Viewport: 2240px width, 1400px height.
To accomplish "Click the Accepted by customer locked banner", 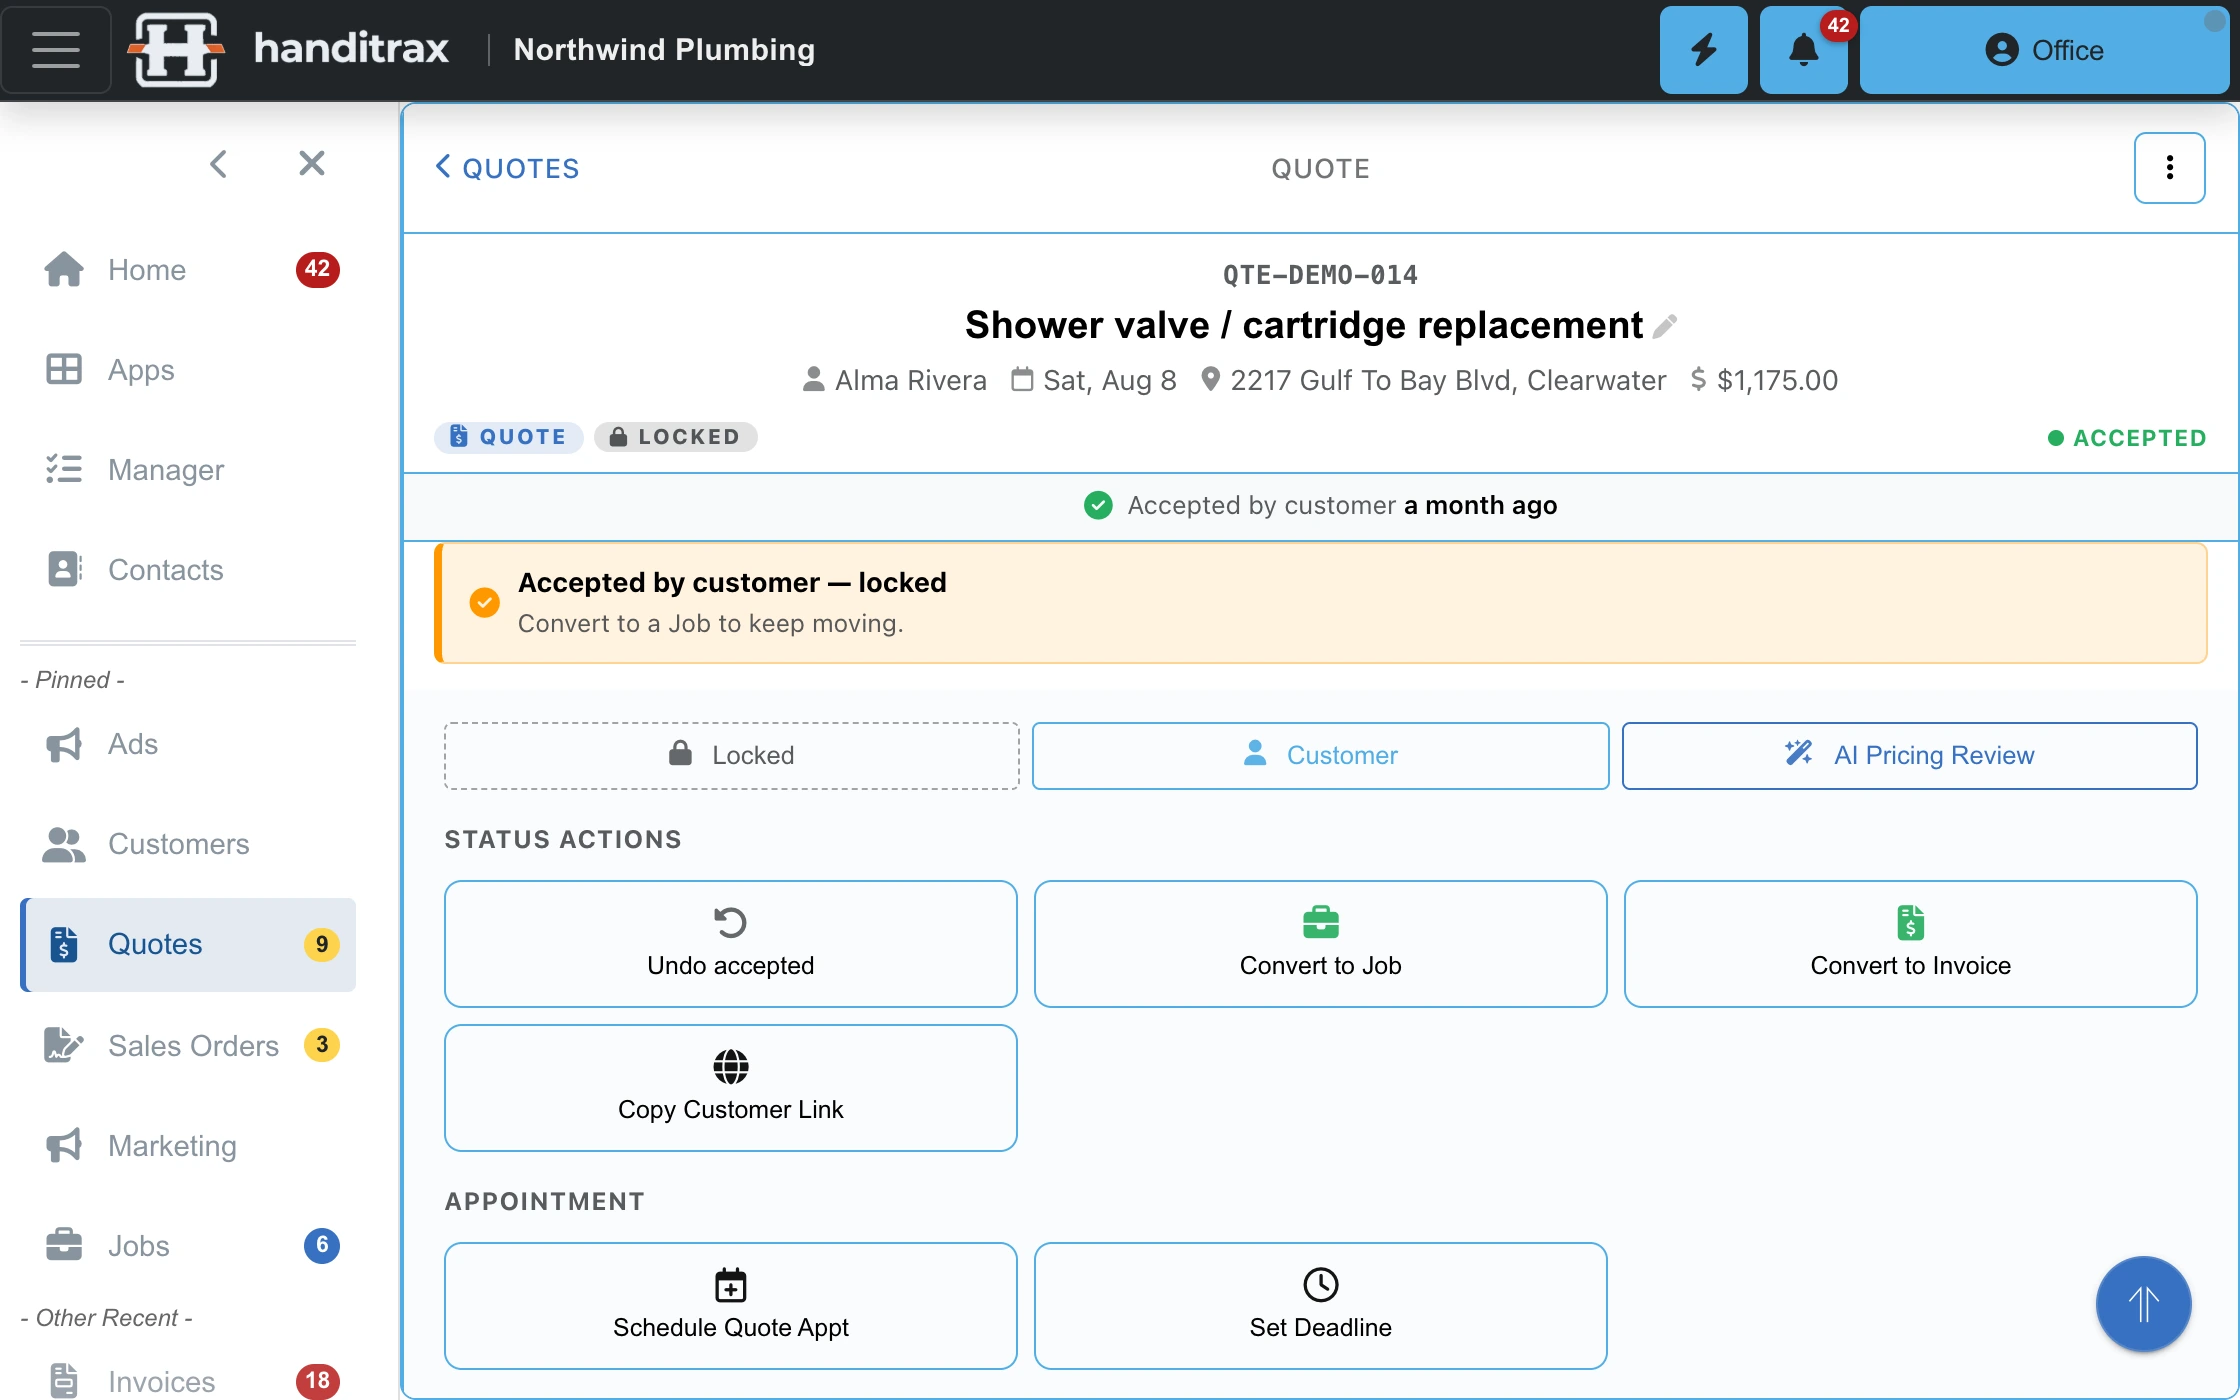I will tap(1320, 603).
